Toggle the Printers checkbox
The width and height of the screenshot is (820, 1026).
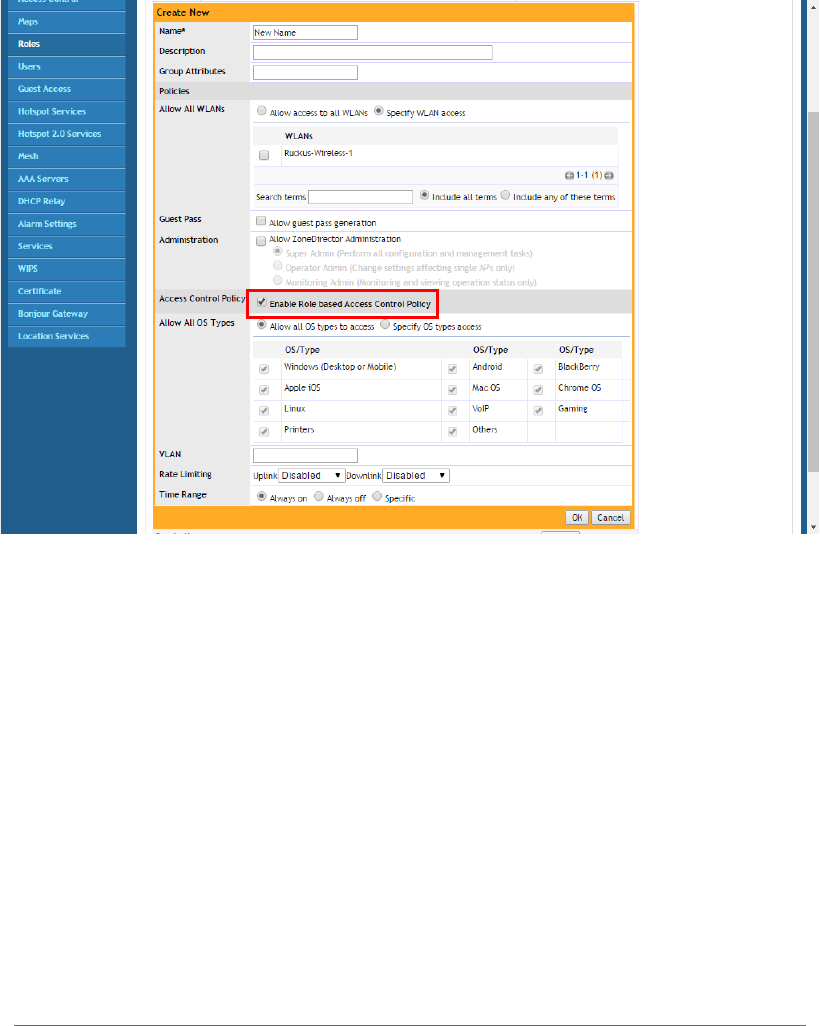tap(264, 432)
